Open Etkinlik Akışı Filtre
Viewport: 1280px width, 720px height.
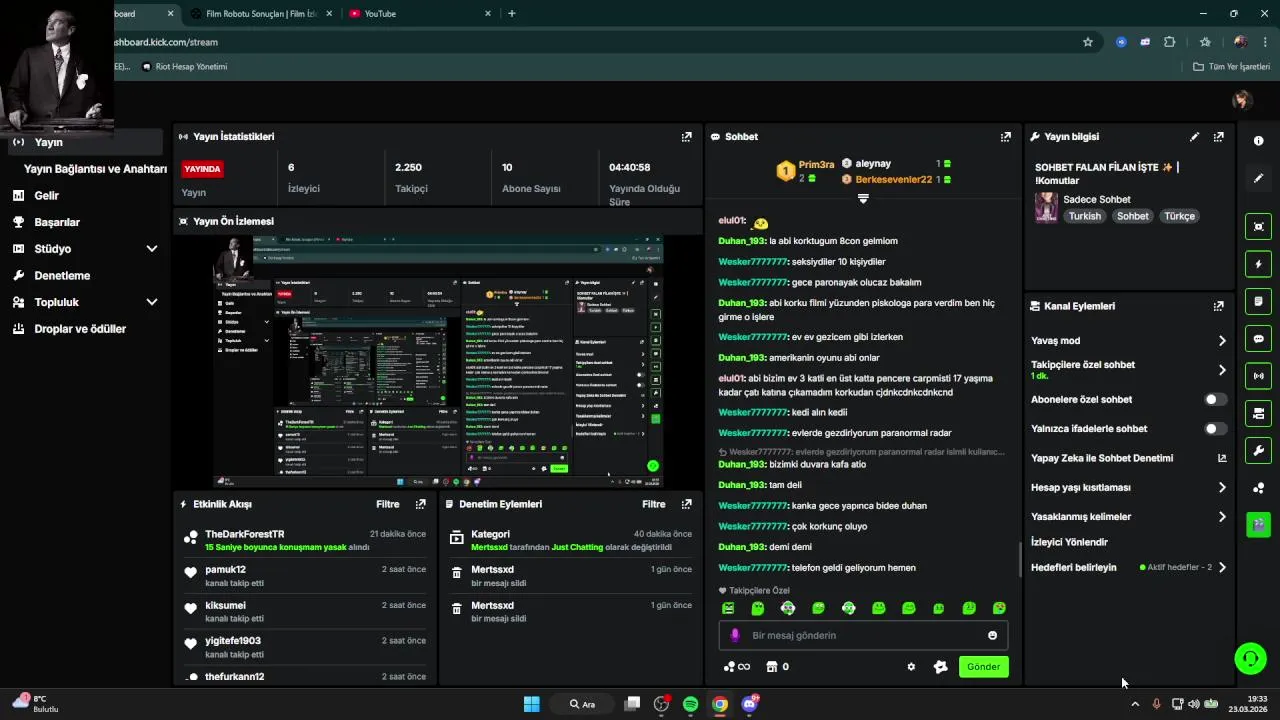(x=387, y=505)
